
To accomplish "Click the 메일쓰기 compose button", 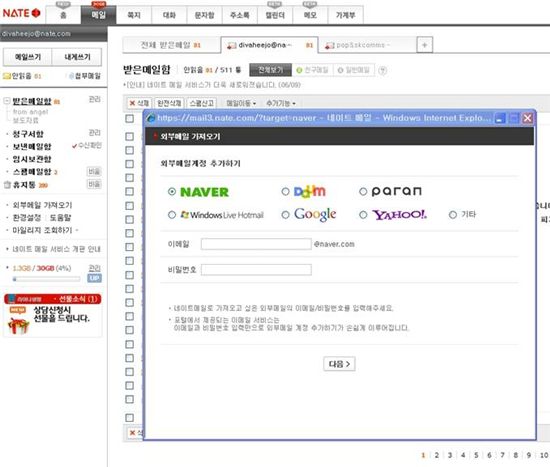I will click(28, 57).
